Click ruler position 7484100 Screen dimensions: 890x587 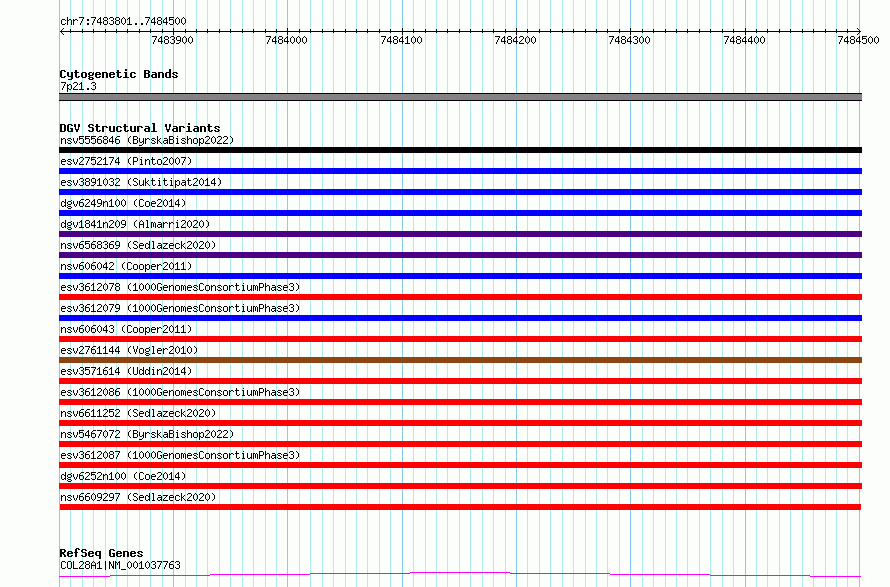click(401, 40)
